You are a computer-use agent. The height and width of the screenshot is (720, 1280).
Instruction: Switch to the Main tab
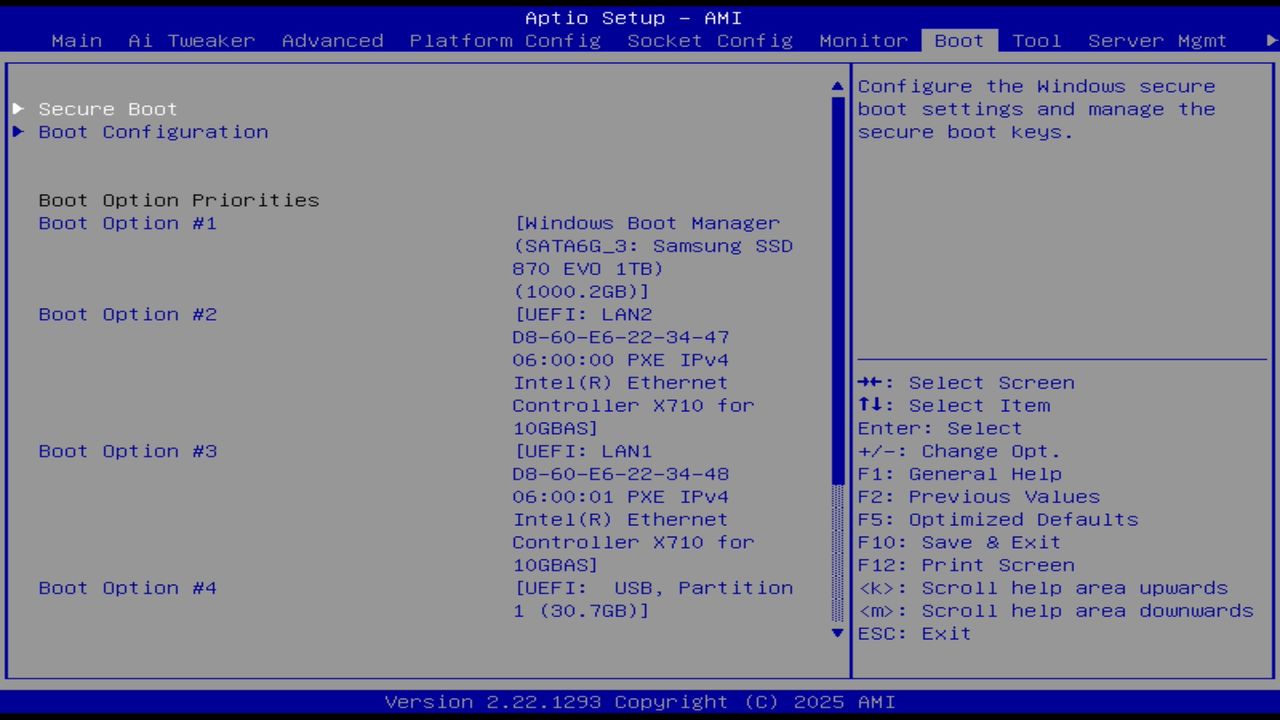point(76,40)
